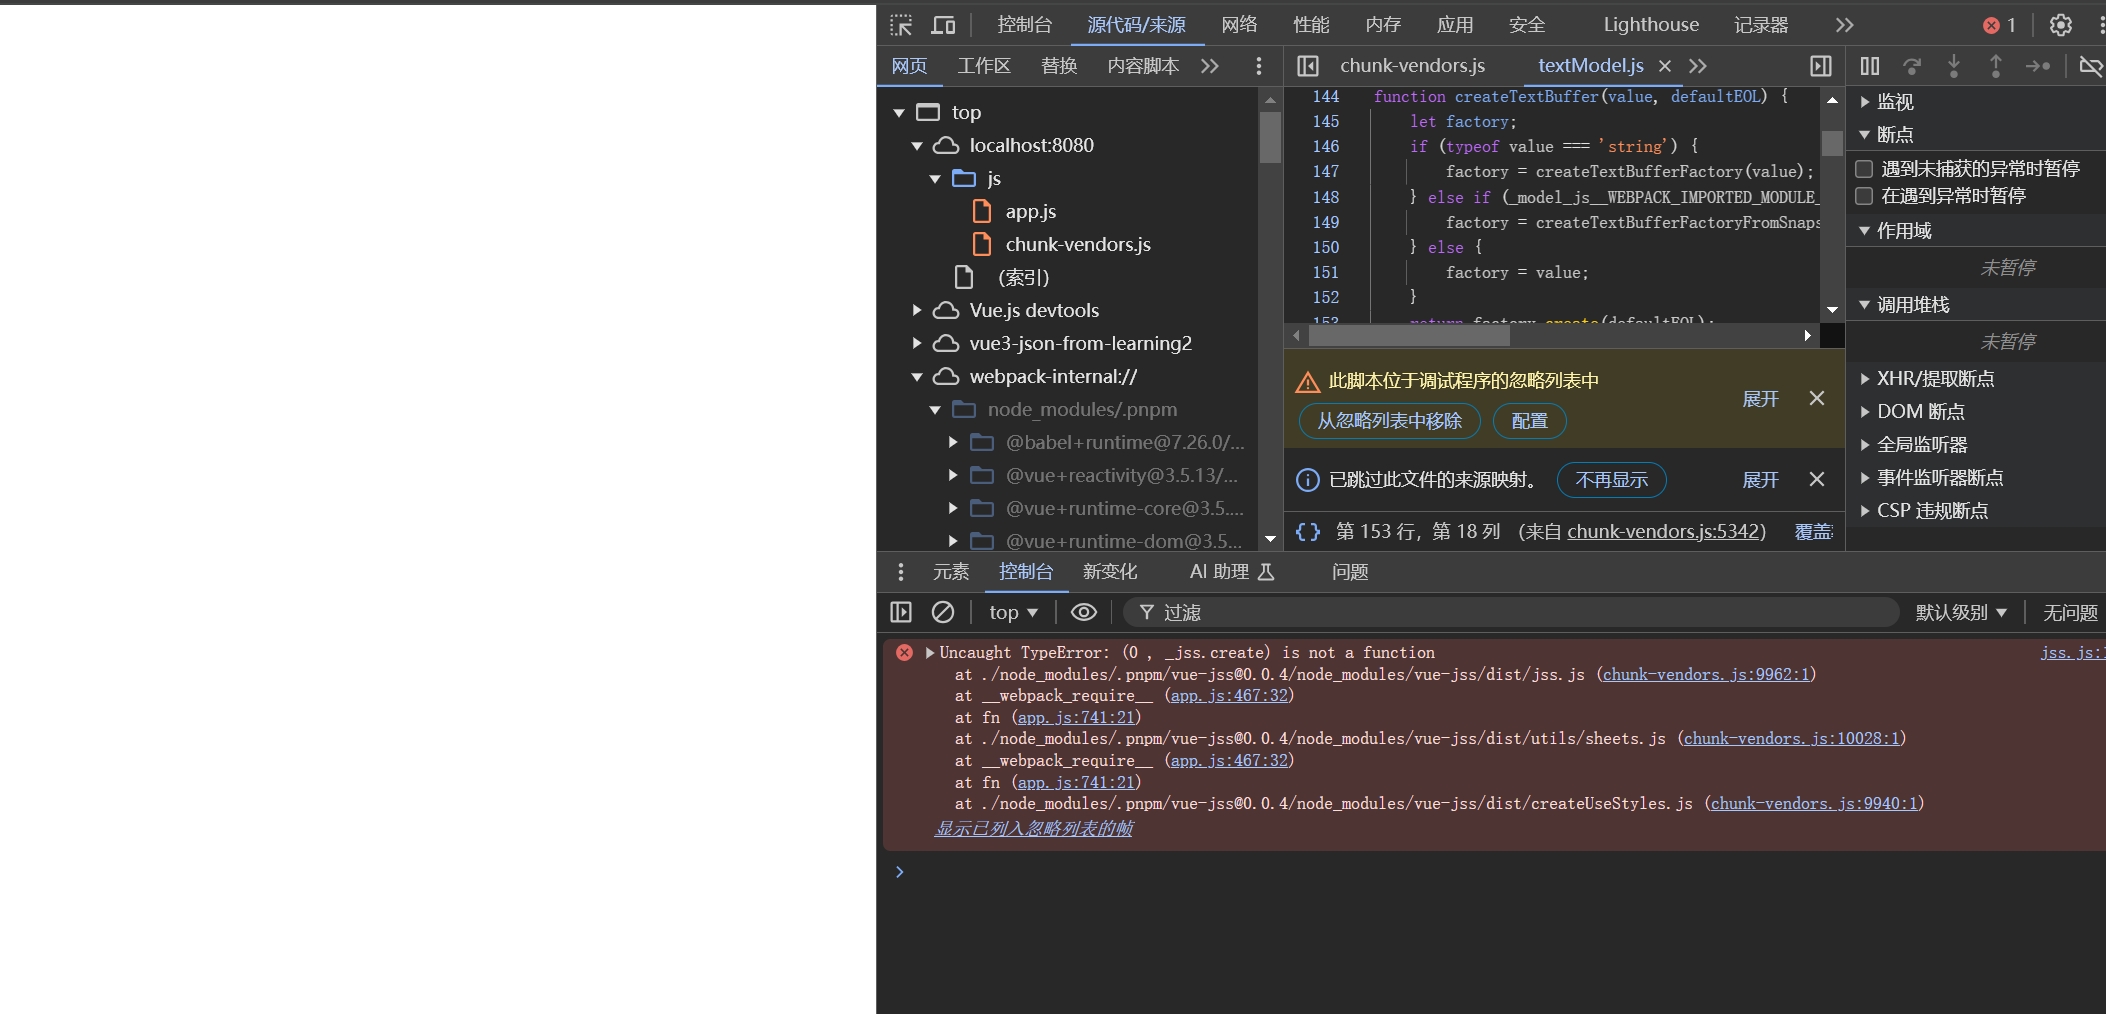Close the ignore list warning banner

(1817, 398)
